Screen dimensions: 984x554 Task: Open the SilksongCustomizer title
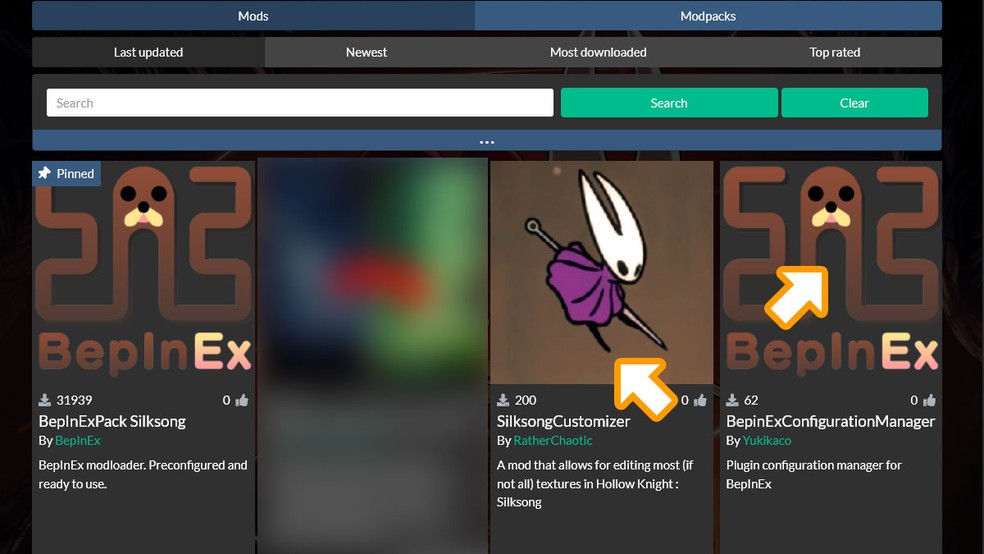coord(563,421)
